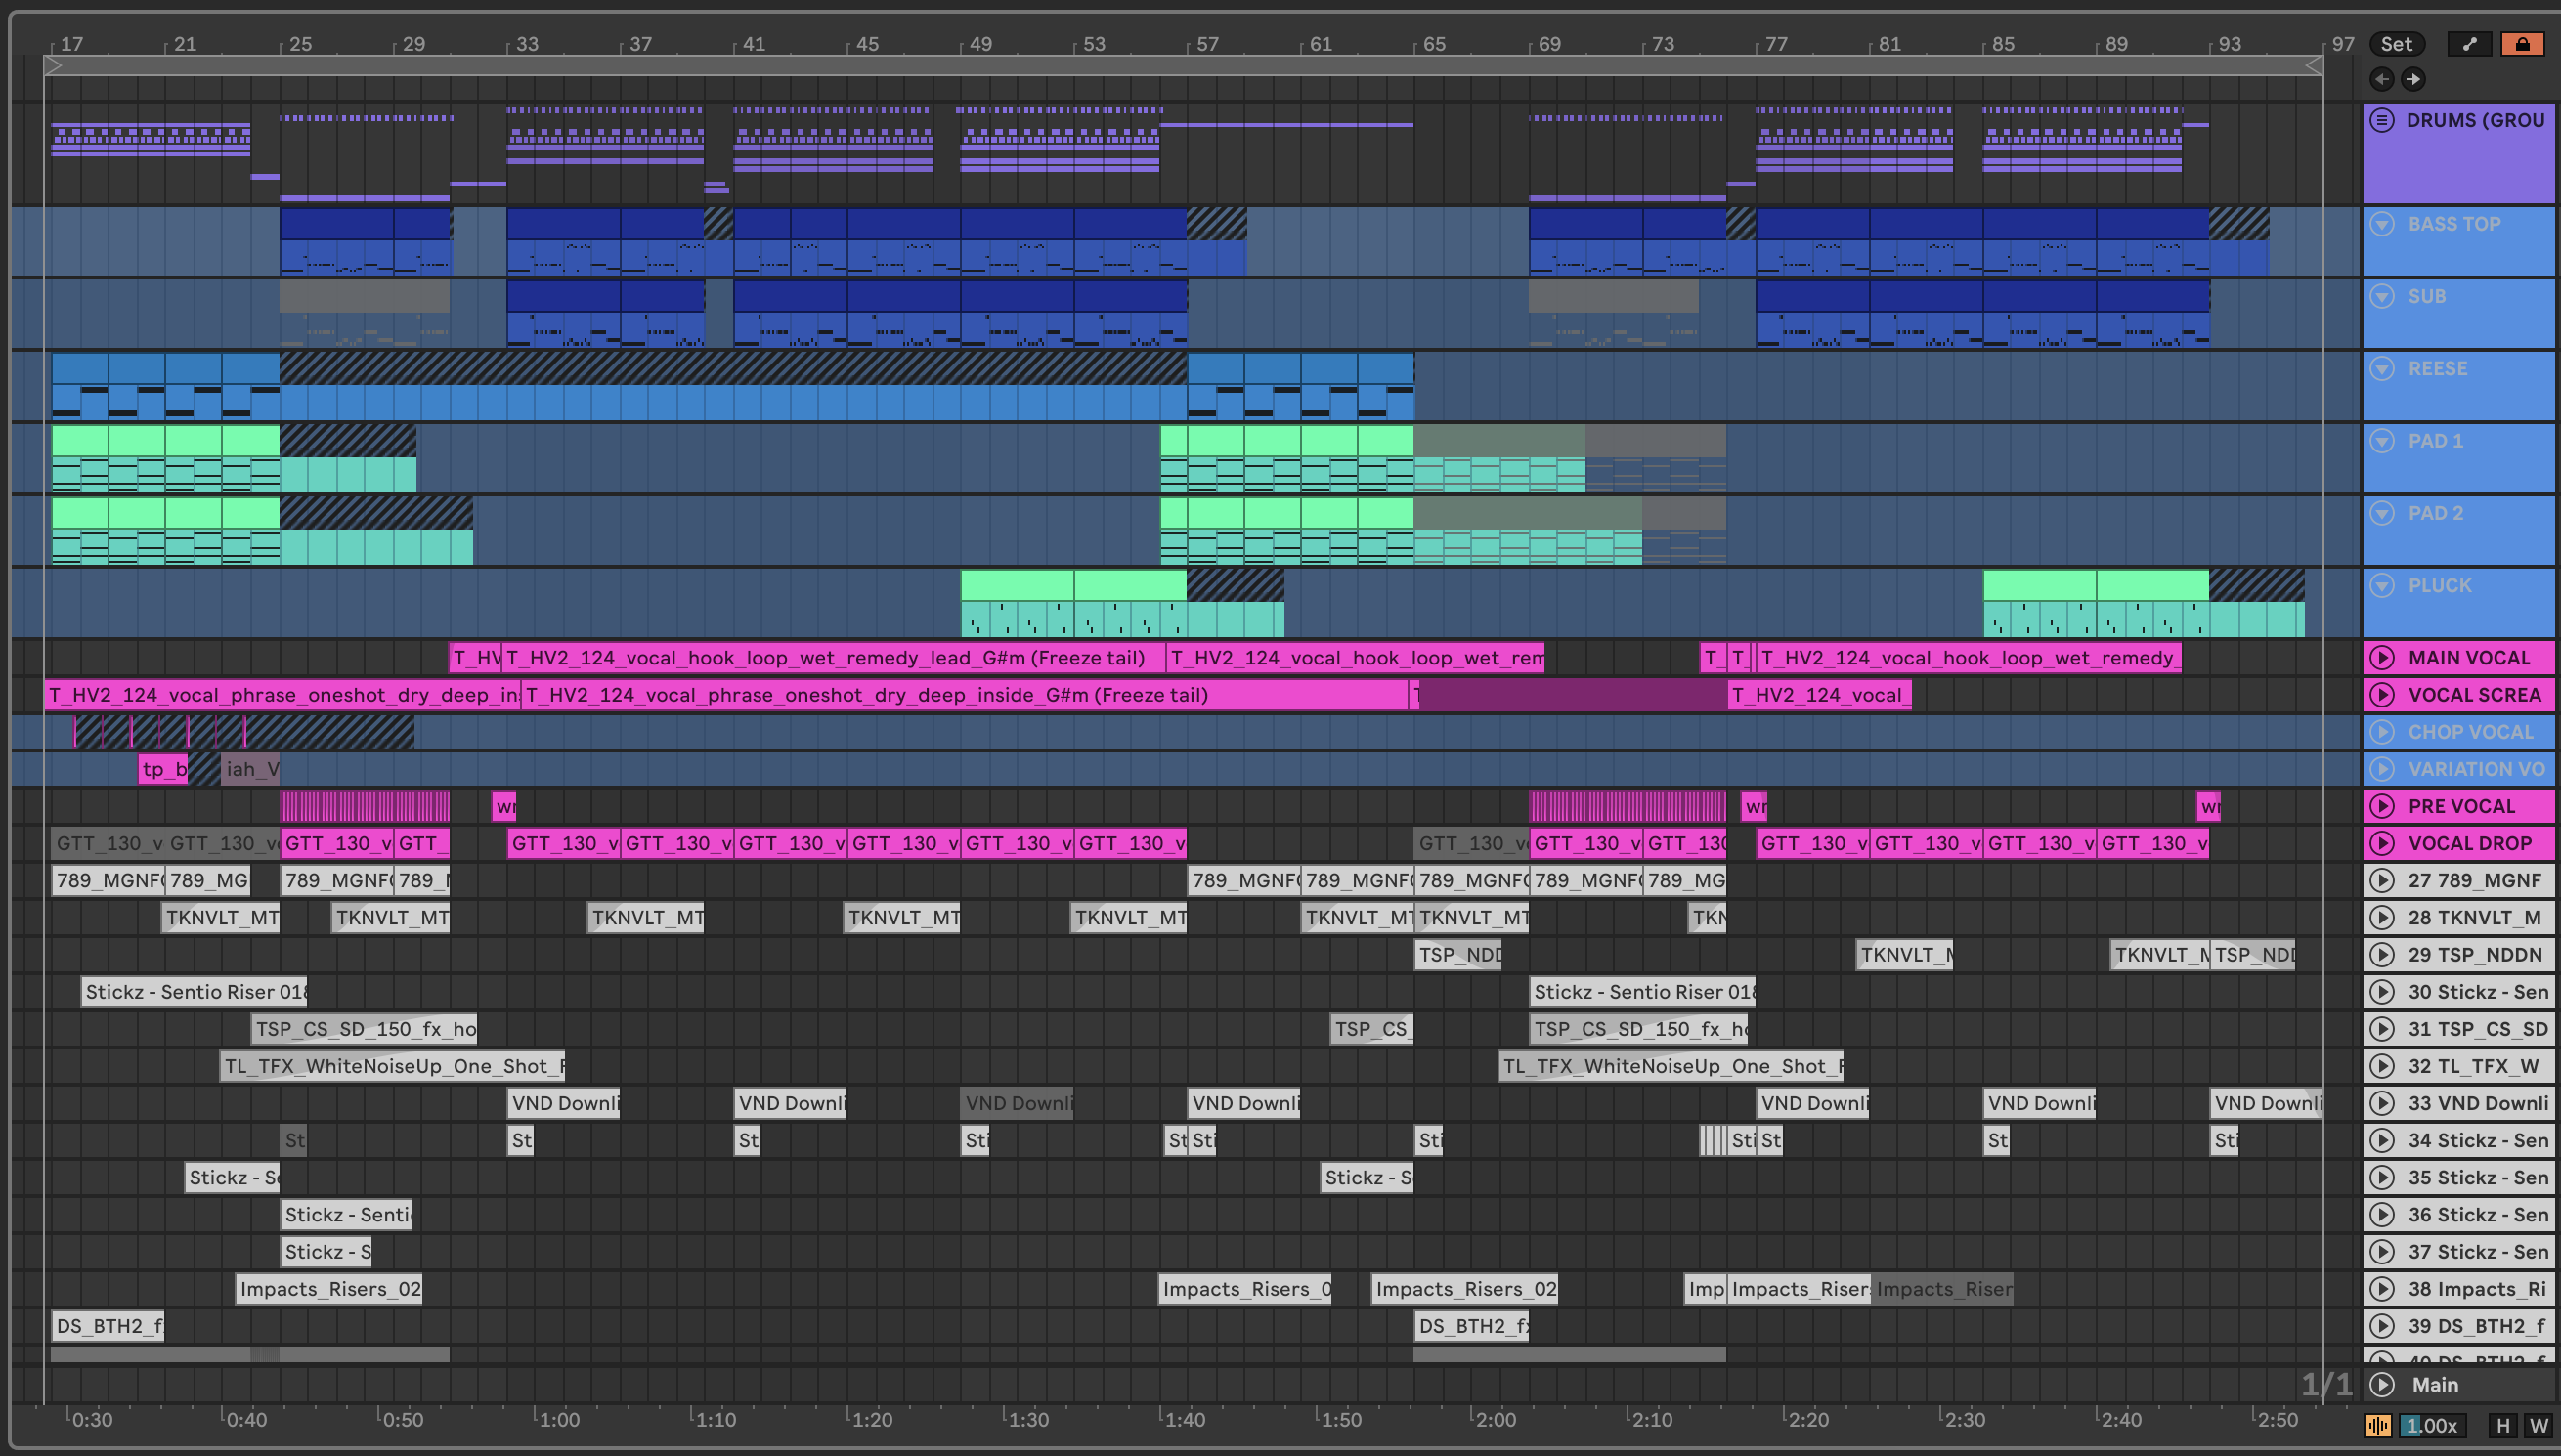Select the iah_V clip on VARIATION VO track
Screen dimensions: 2561x1456
(250, 768)
